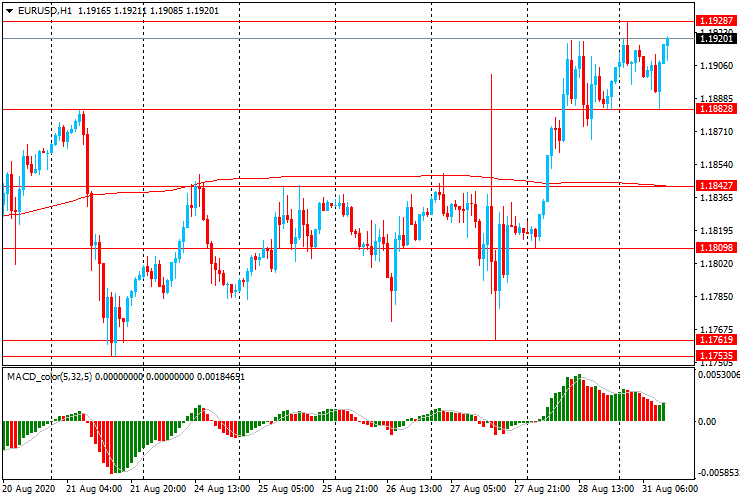Click the 1.18020 value on the price scale

pyautogui.click(x=715, y=264)
